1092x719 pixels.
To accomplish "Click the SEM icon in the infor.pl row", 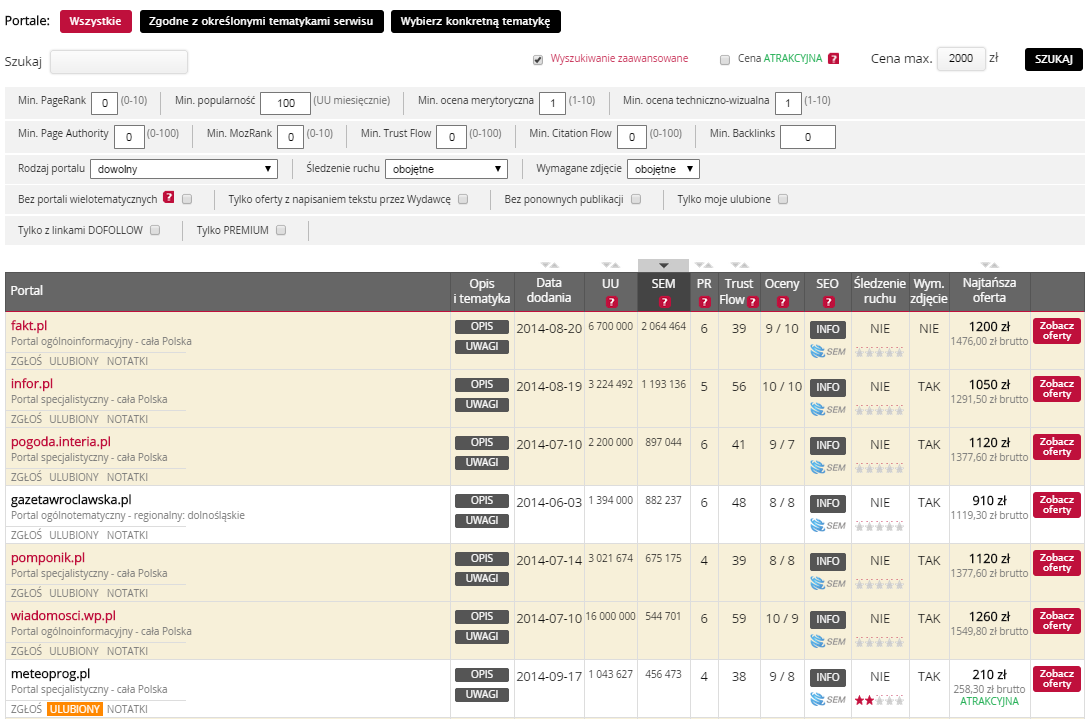I will coord(827,409).
